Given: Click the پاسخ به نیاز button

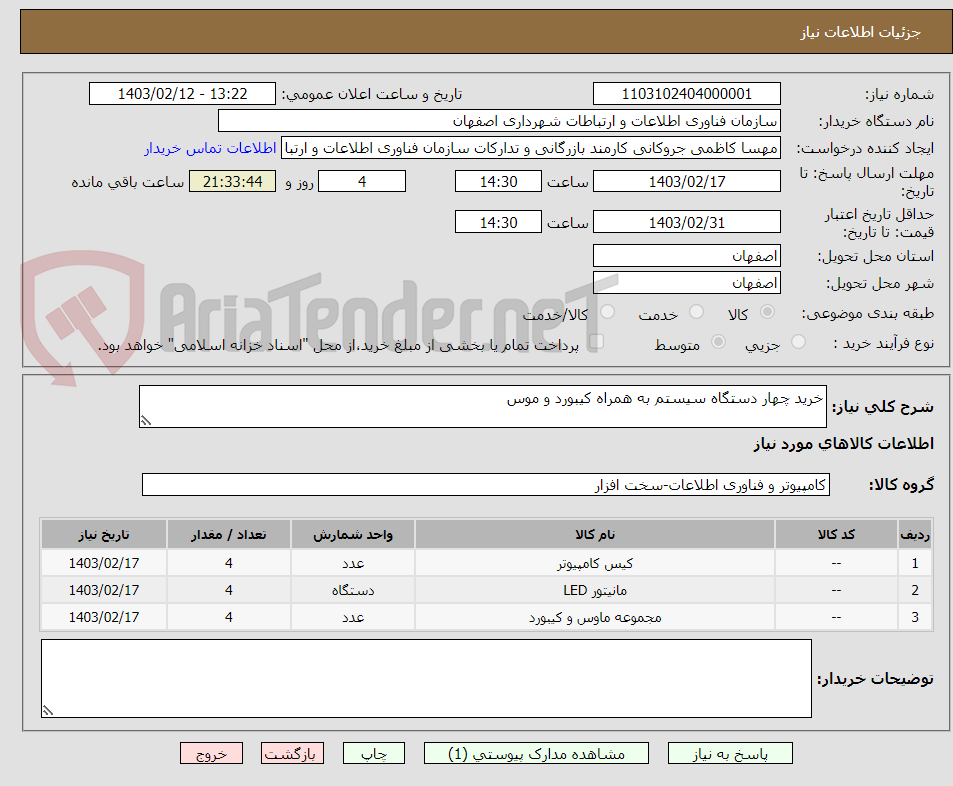Looking at the screenshot, I should (730, 753).
